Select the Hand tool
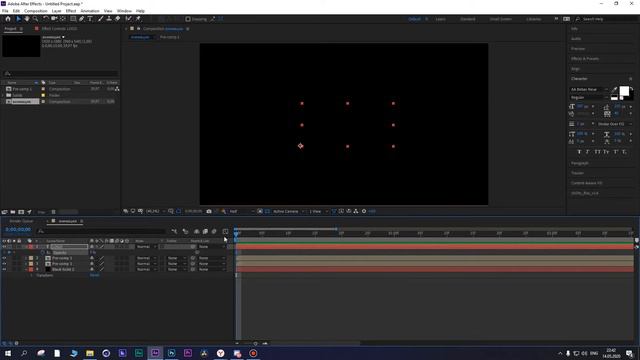The width and height of the screenshot is (640, 360). [27, 19]
